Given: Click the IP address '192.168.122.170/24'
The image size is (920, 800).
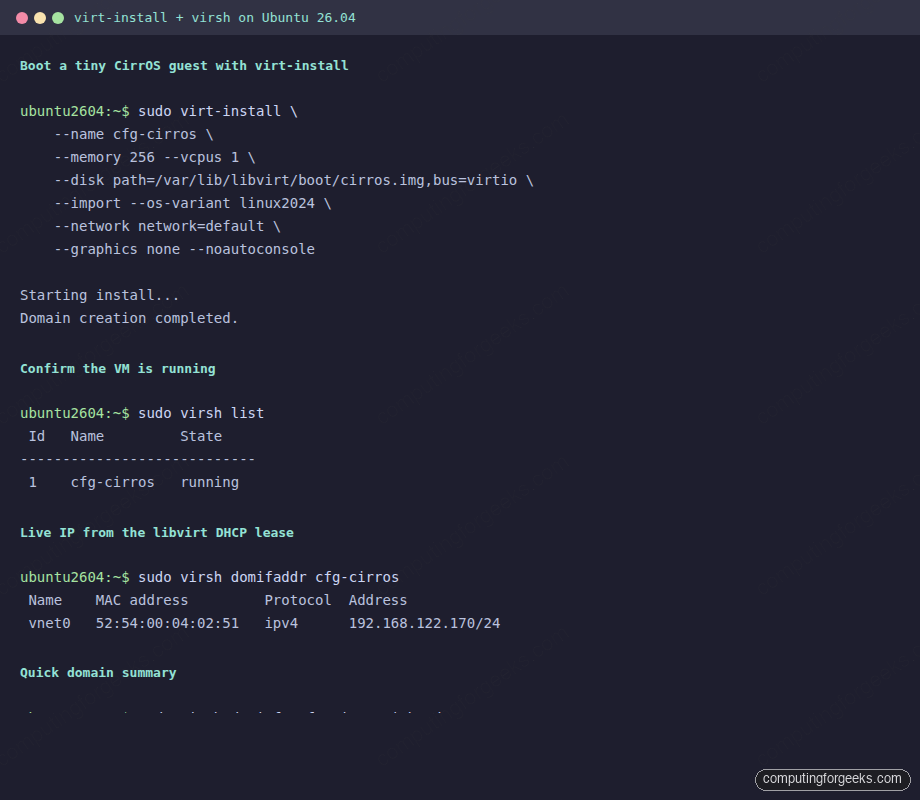Looking at the screenshot, I should [x=425, y=623].
